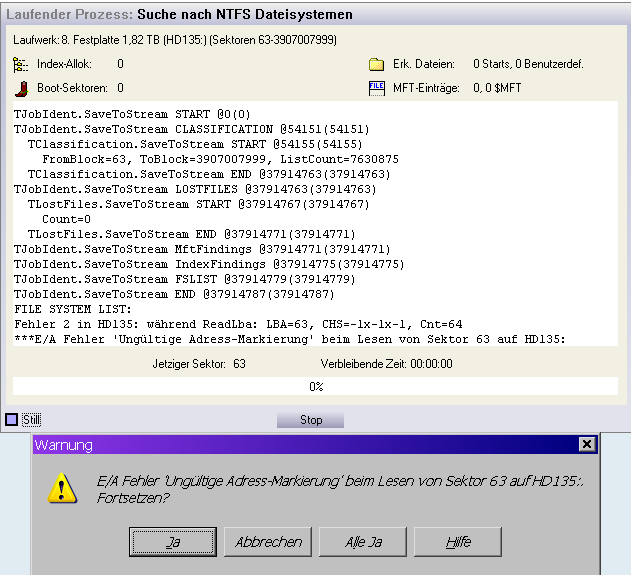This screenshot has width=631, height=575.
Task: Click TJobIdent LOSTFILES log line
Action: tap(195, 189)
